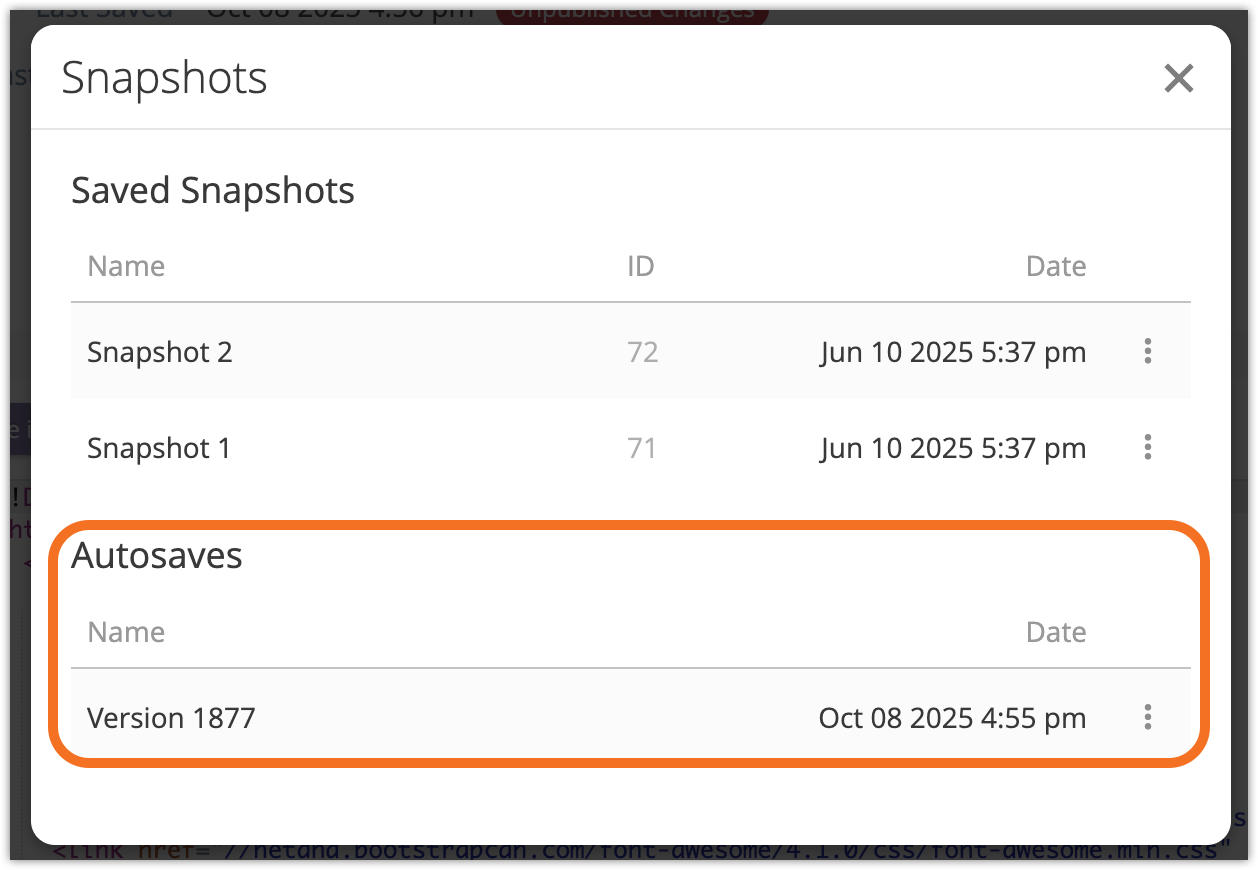The image size is (1258, 870).
Task: Click the Oct 08 2025 autosave date
Action: 952,718
